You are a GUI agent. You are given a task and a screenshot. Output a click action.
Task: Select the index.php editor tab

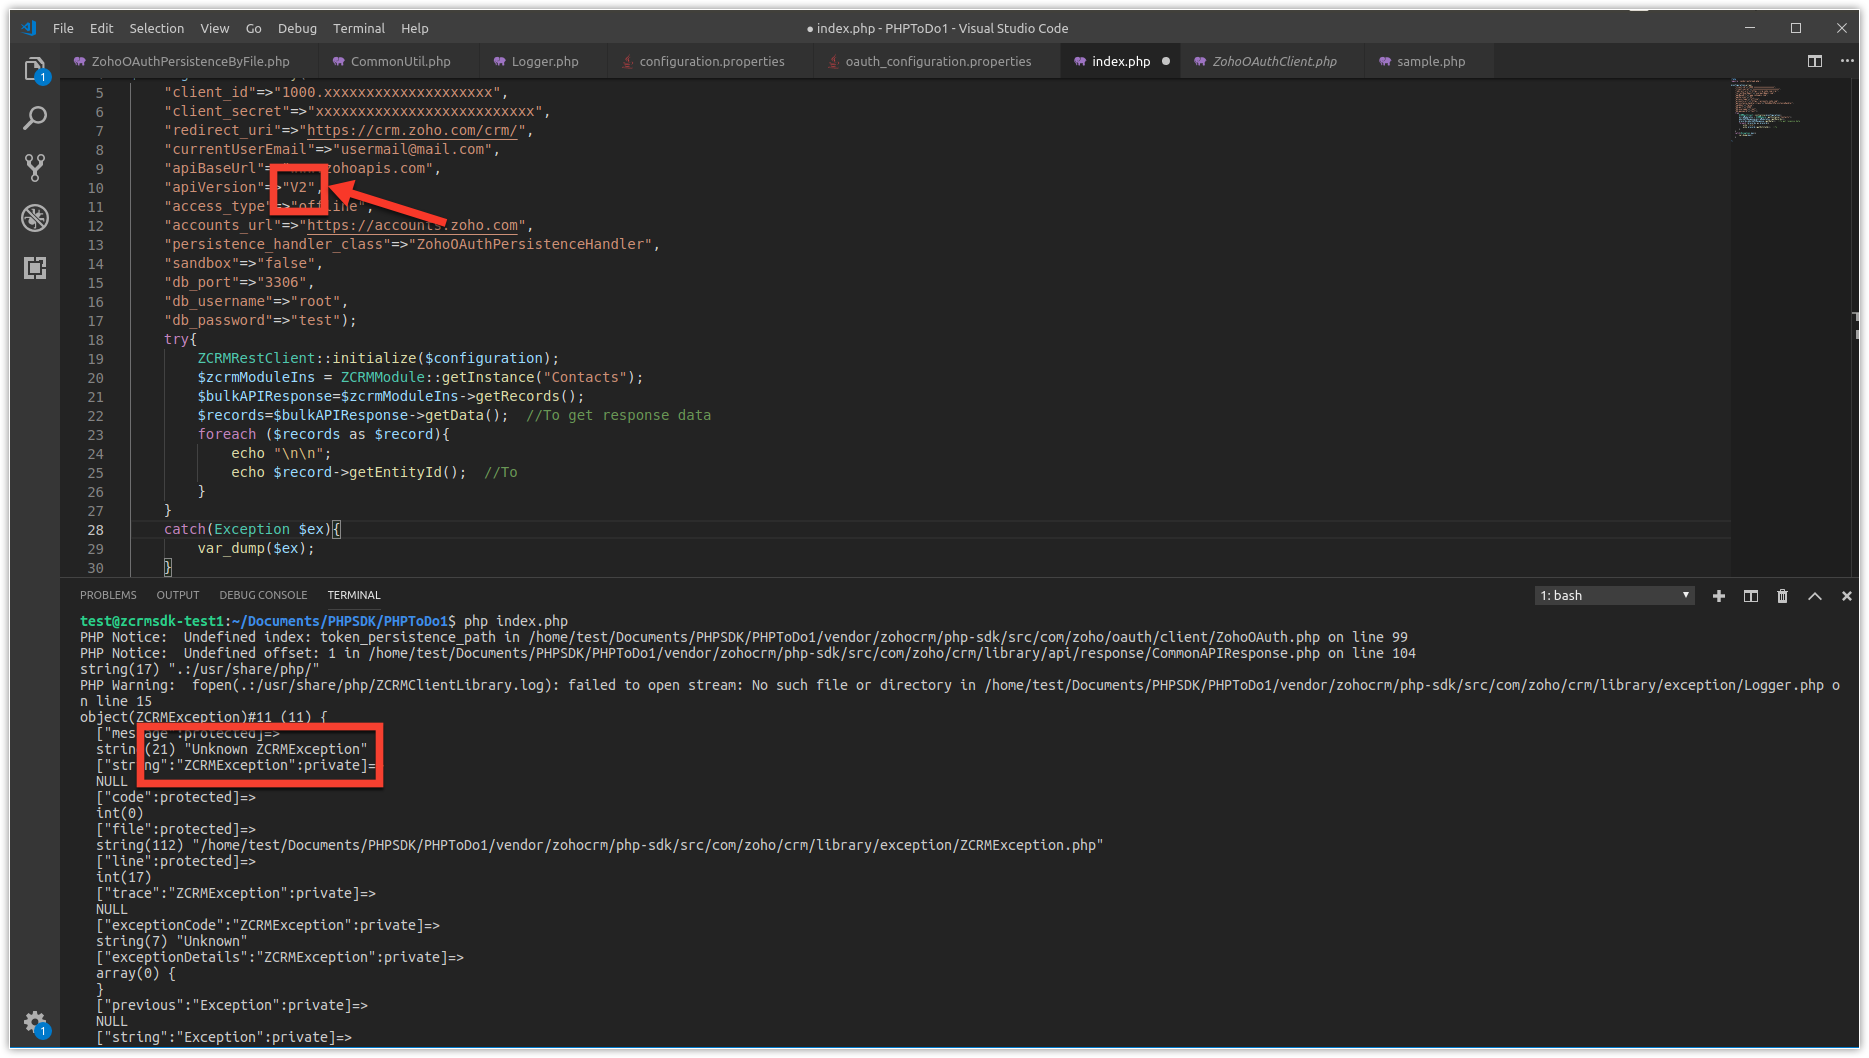[x=1120, y=61]
